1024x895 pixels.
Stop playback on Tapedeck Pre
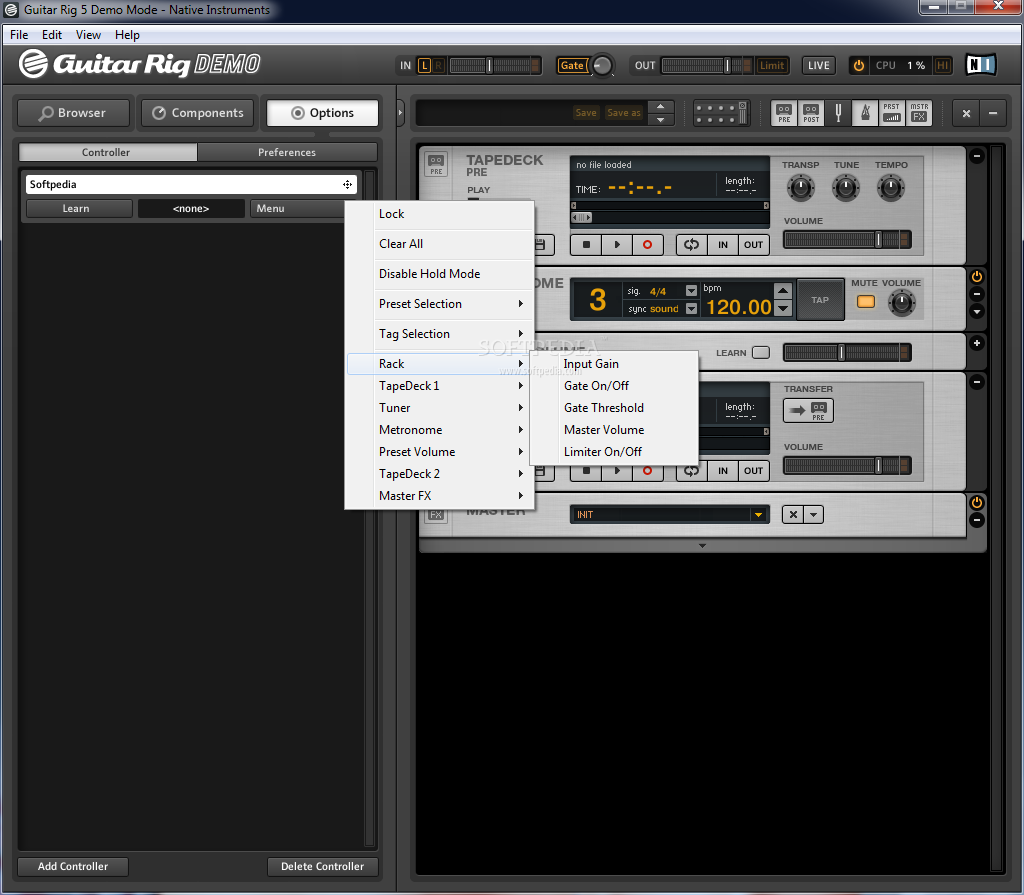[586, 245]
